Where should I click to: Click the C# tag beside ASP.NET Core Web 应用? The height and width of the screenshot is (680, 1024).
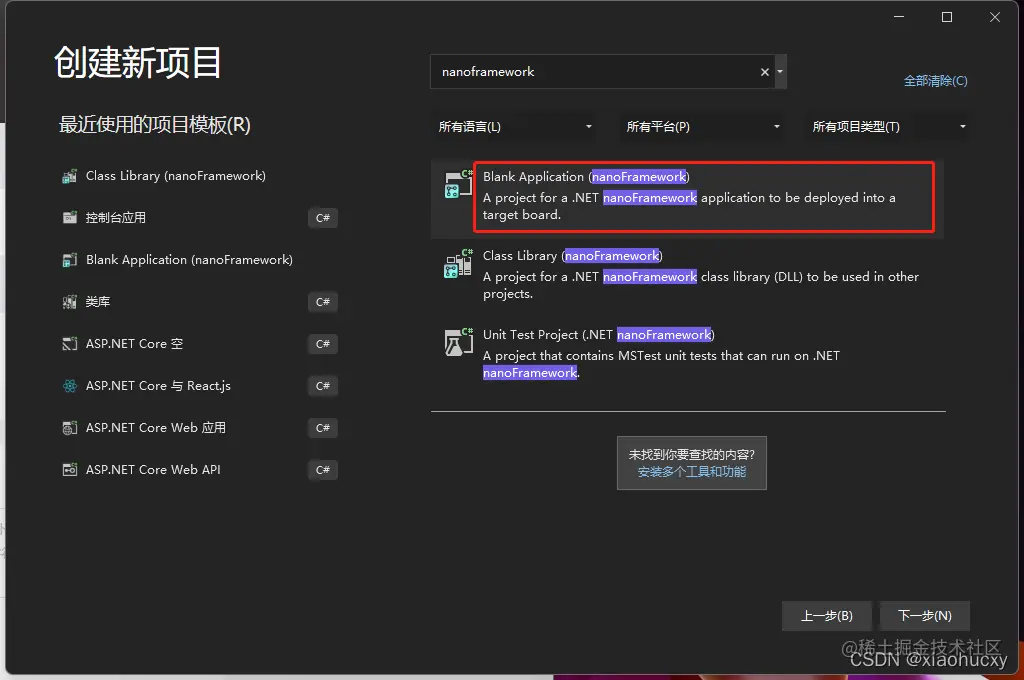323,428
